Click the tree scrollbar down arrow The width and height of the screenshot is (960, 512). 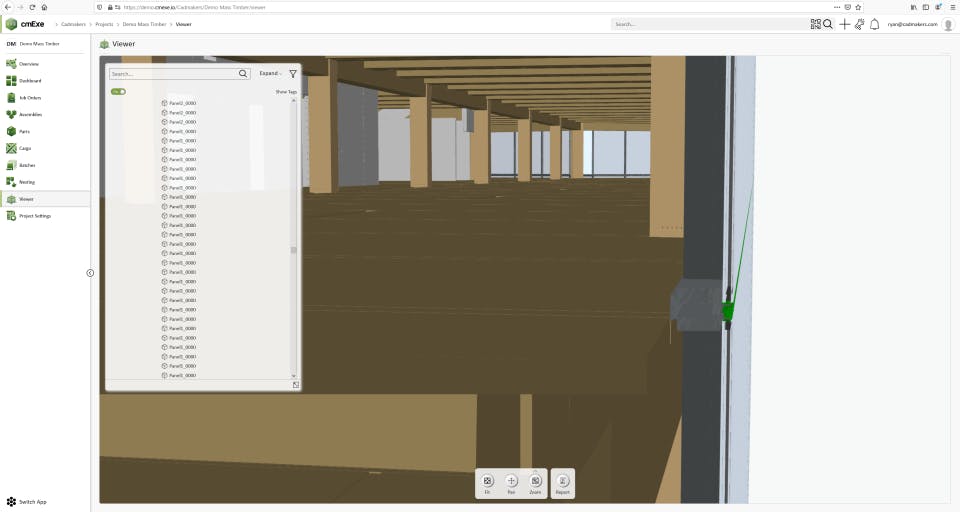point(293,375)
